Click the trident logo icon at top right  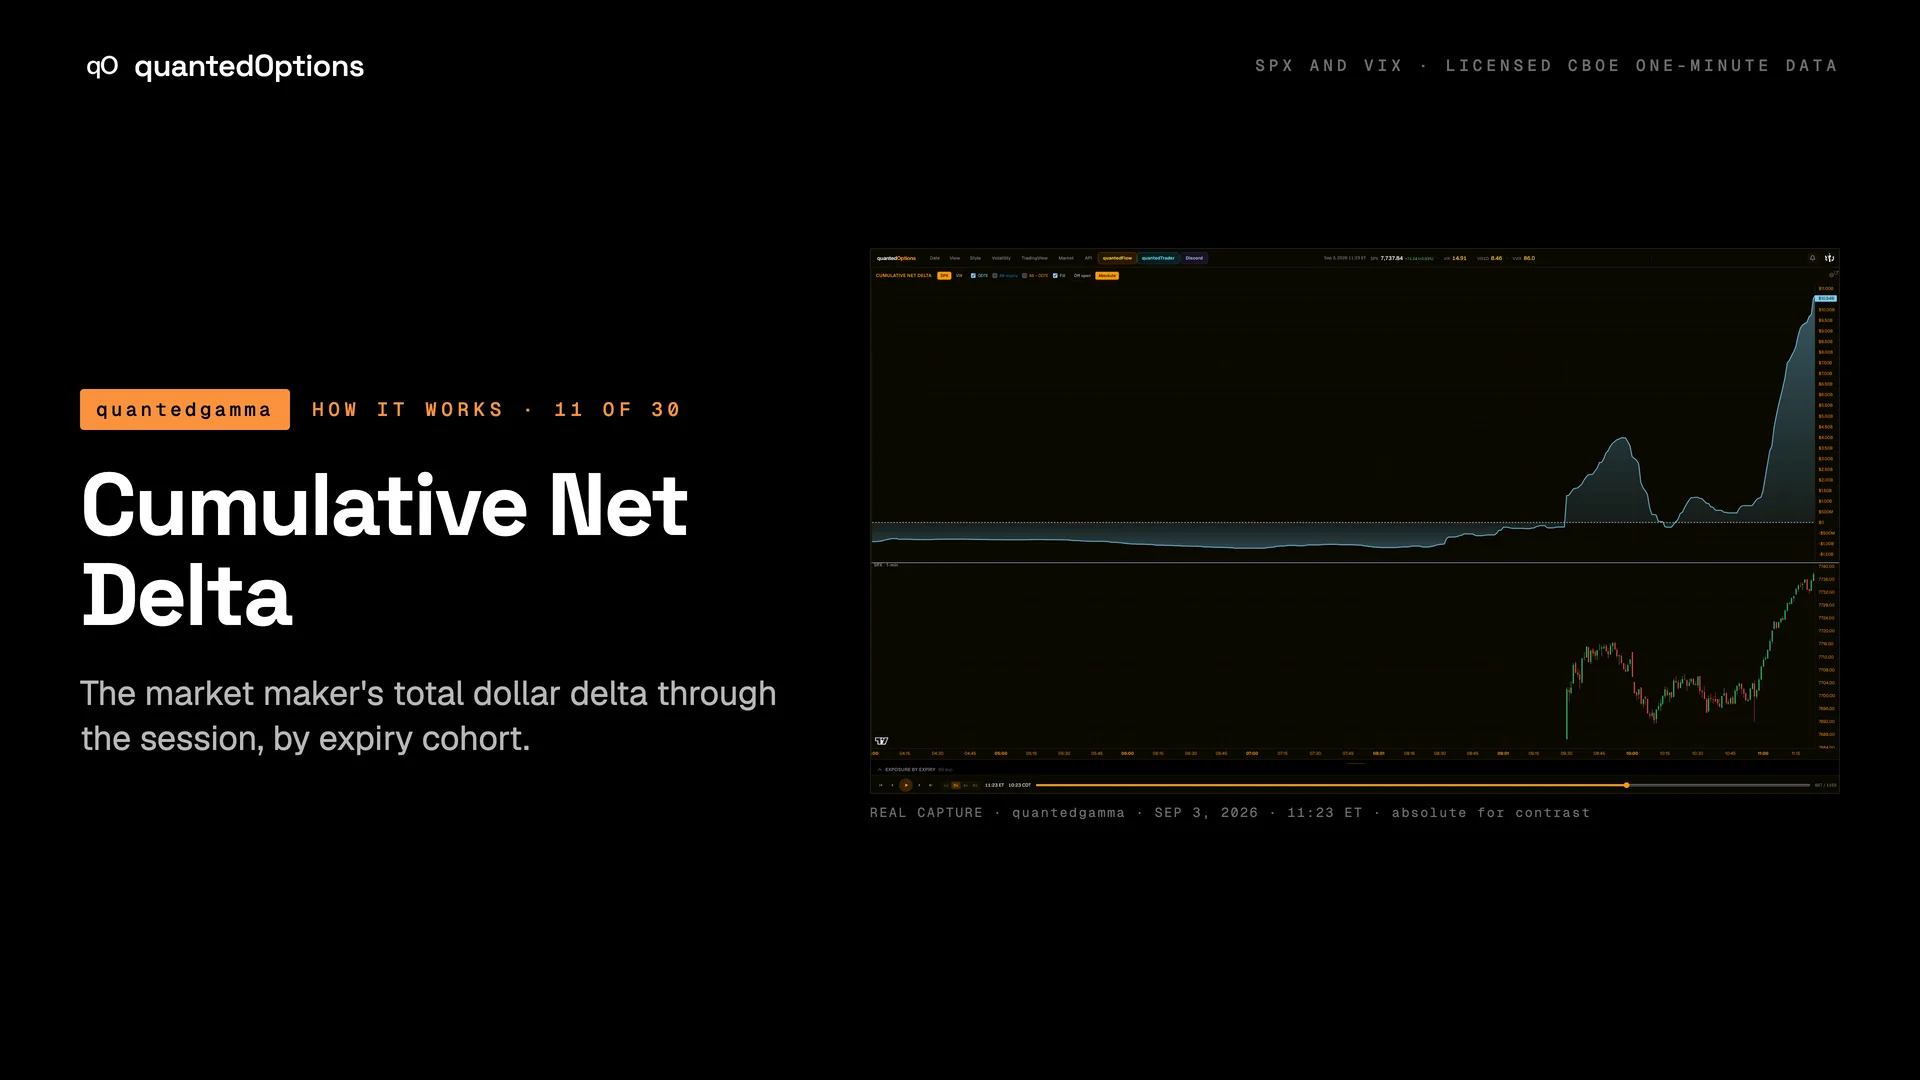1829,258
